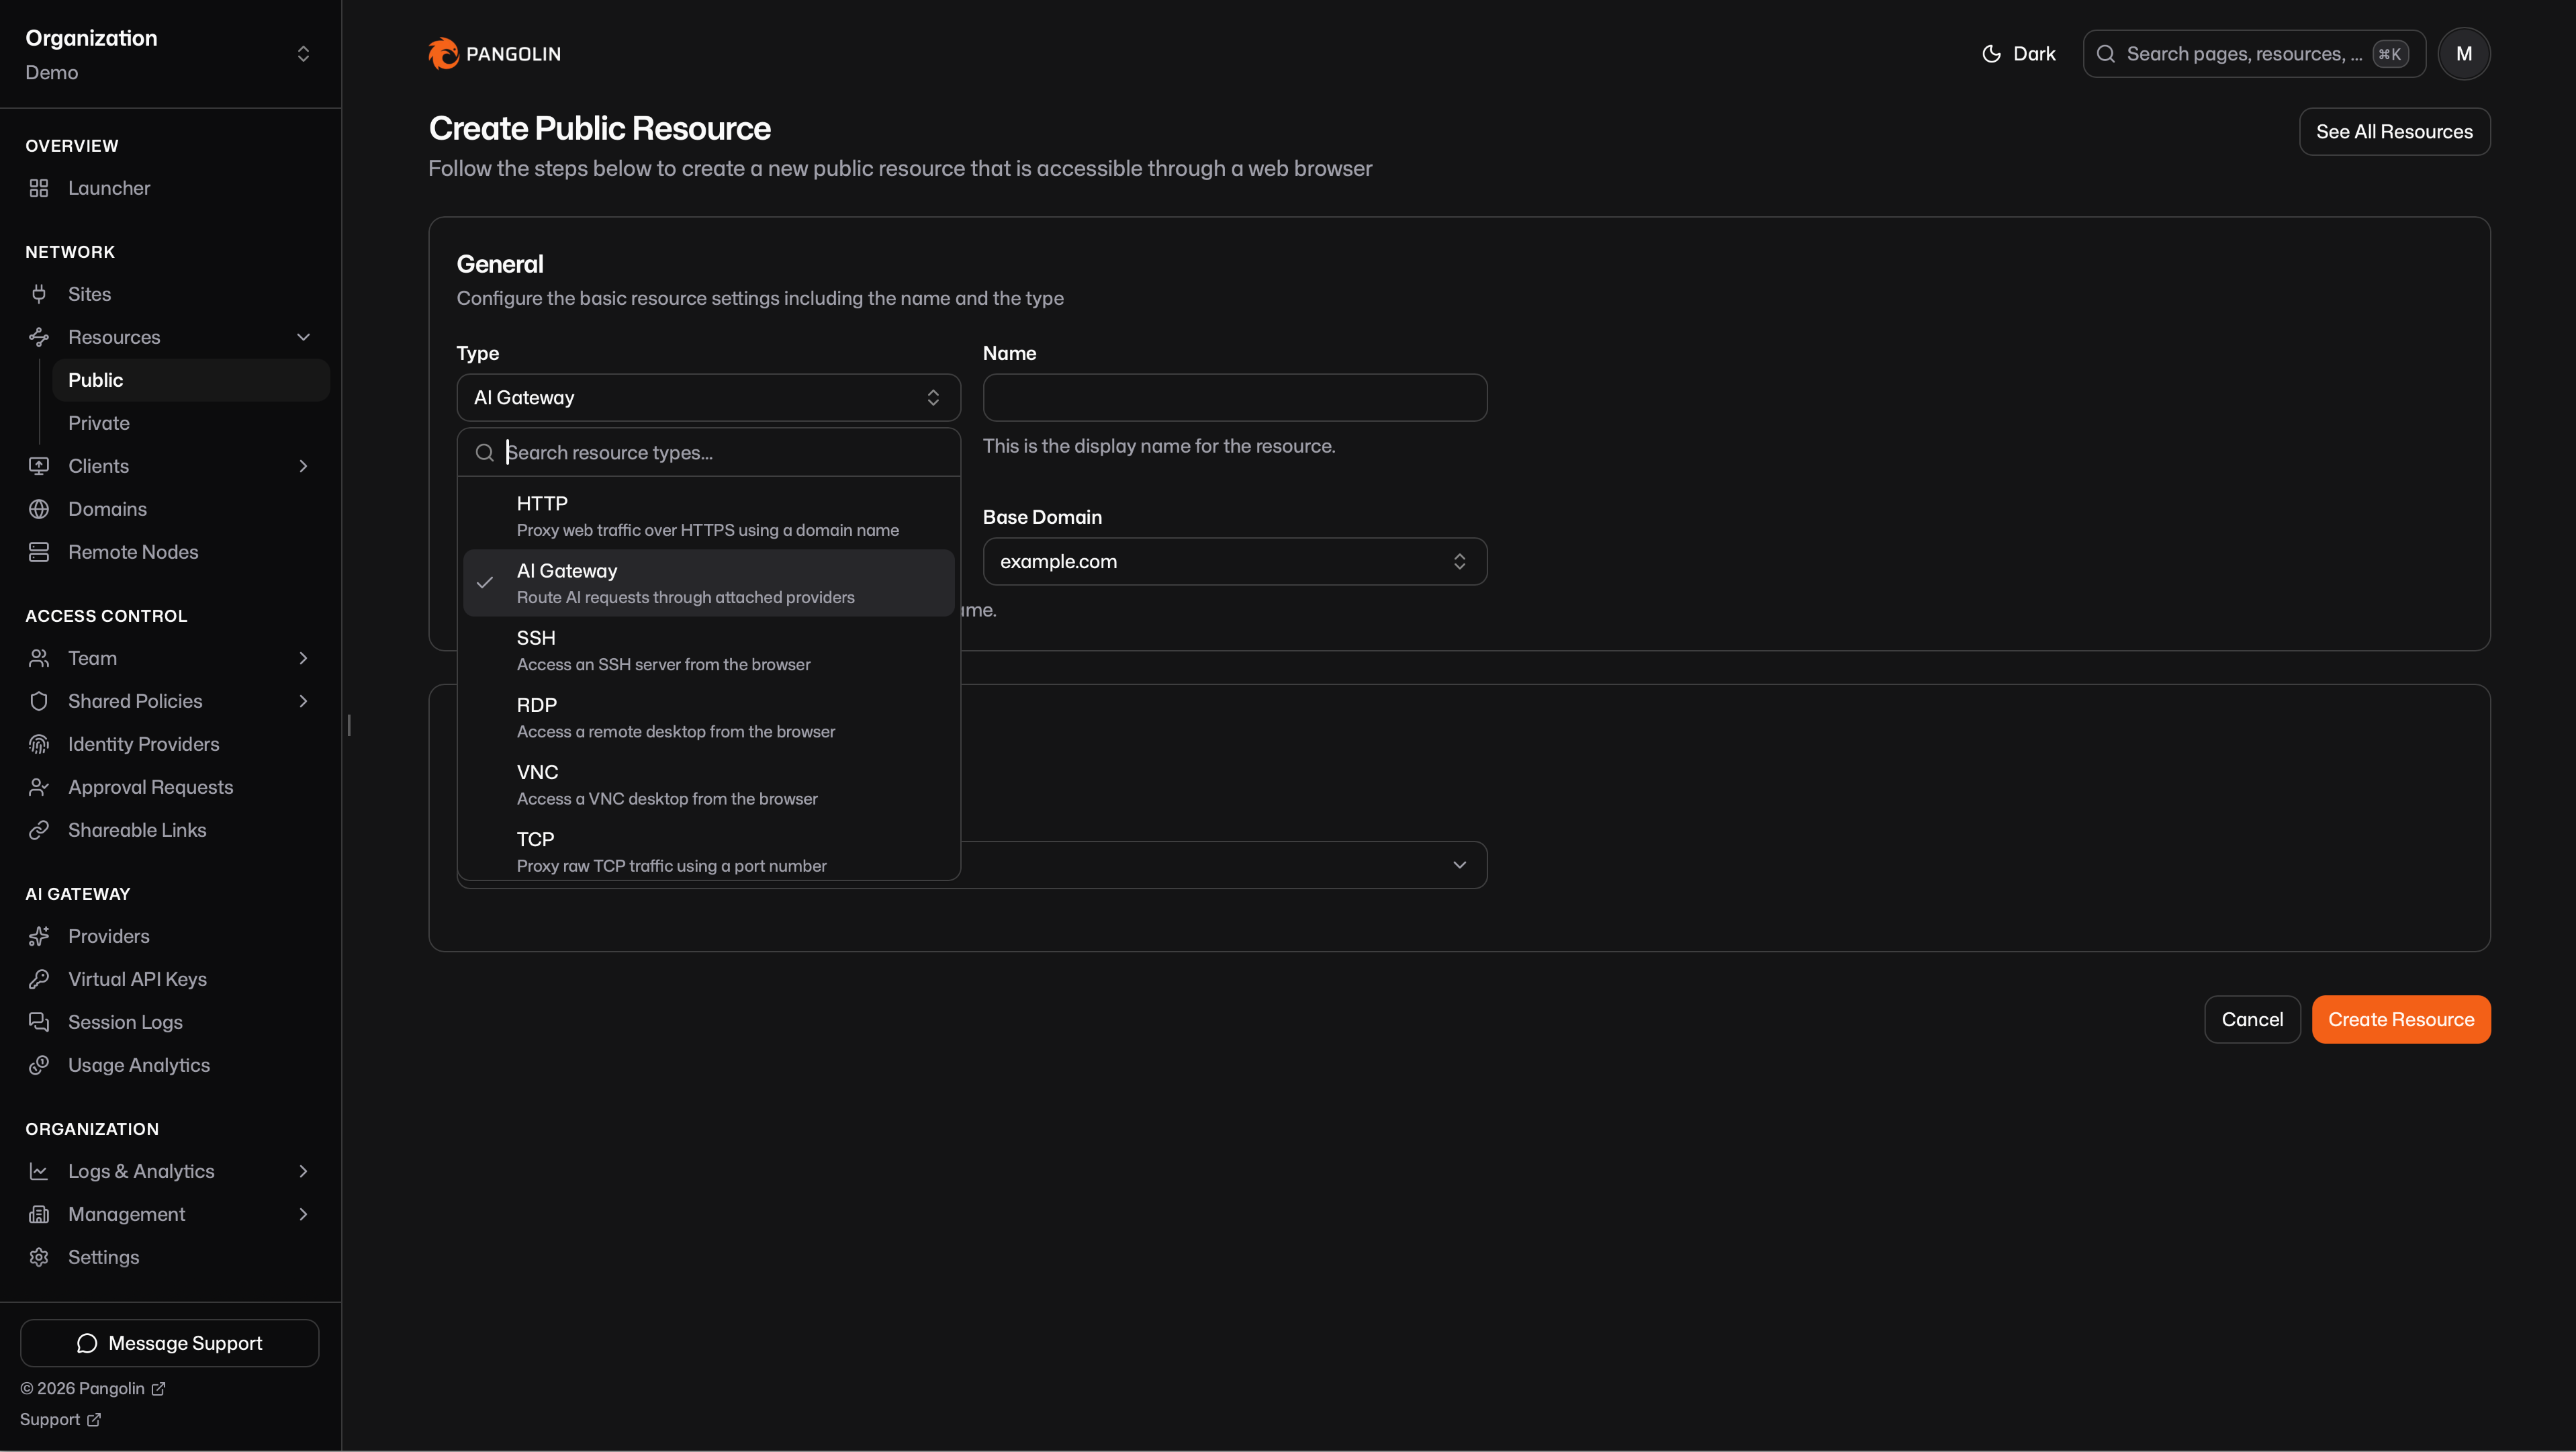Open the Base Domain example.com dropdown
Screen dimensions: 2576x1452
(1234, 562)
